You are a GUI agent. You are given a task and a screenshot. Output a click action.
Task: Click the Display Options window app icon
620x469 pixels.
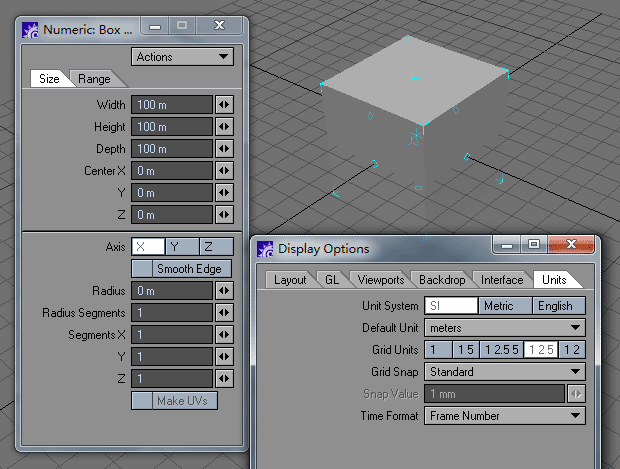(x=265, y=249)
